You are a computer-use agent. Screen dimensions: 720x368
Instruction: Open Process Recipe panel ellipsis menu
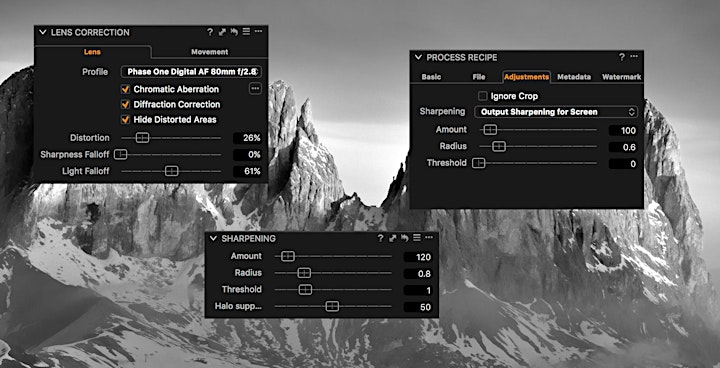634,57
